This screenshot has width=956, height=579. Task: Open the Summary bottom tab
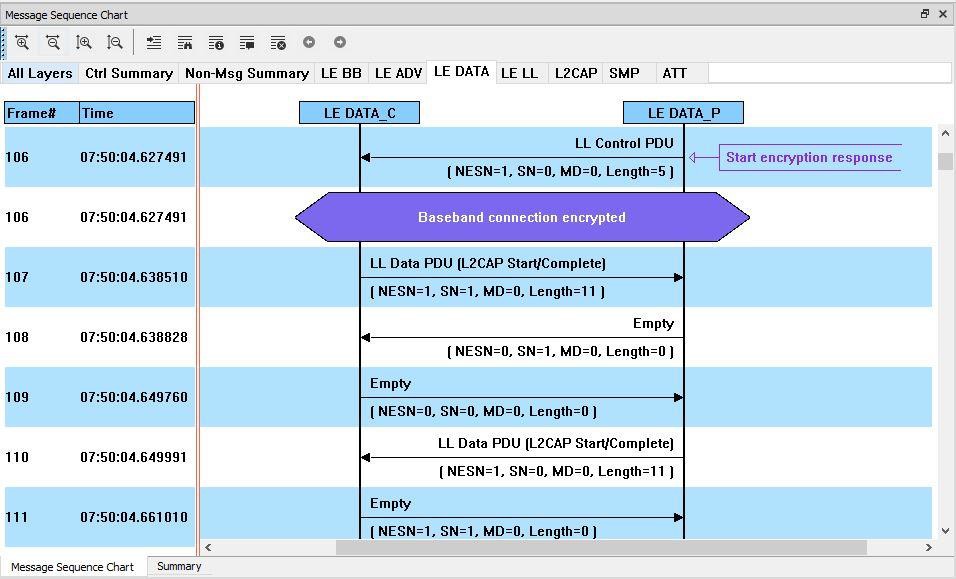[x=179, y=566]
